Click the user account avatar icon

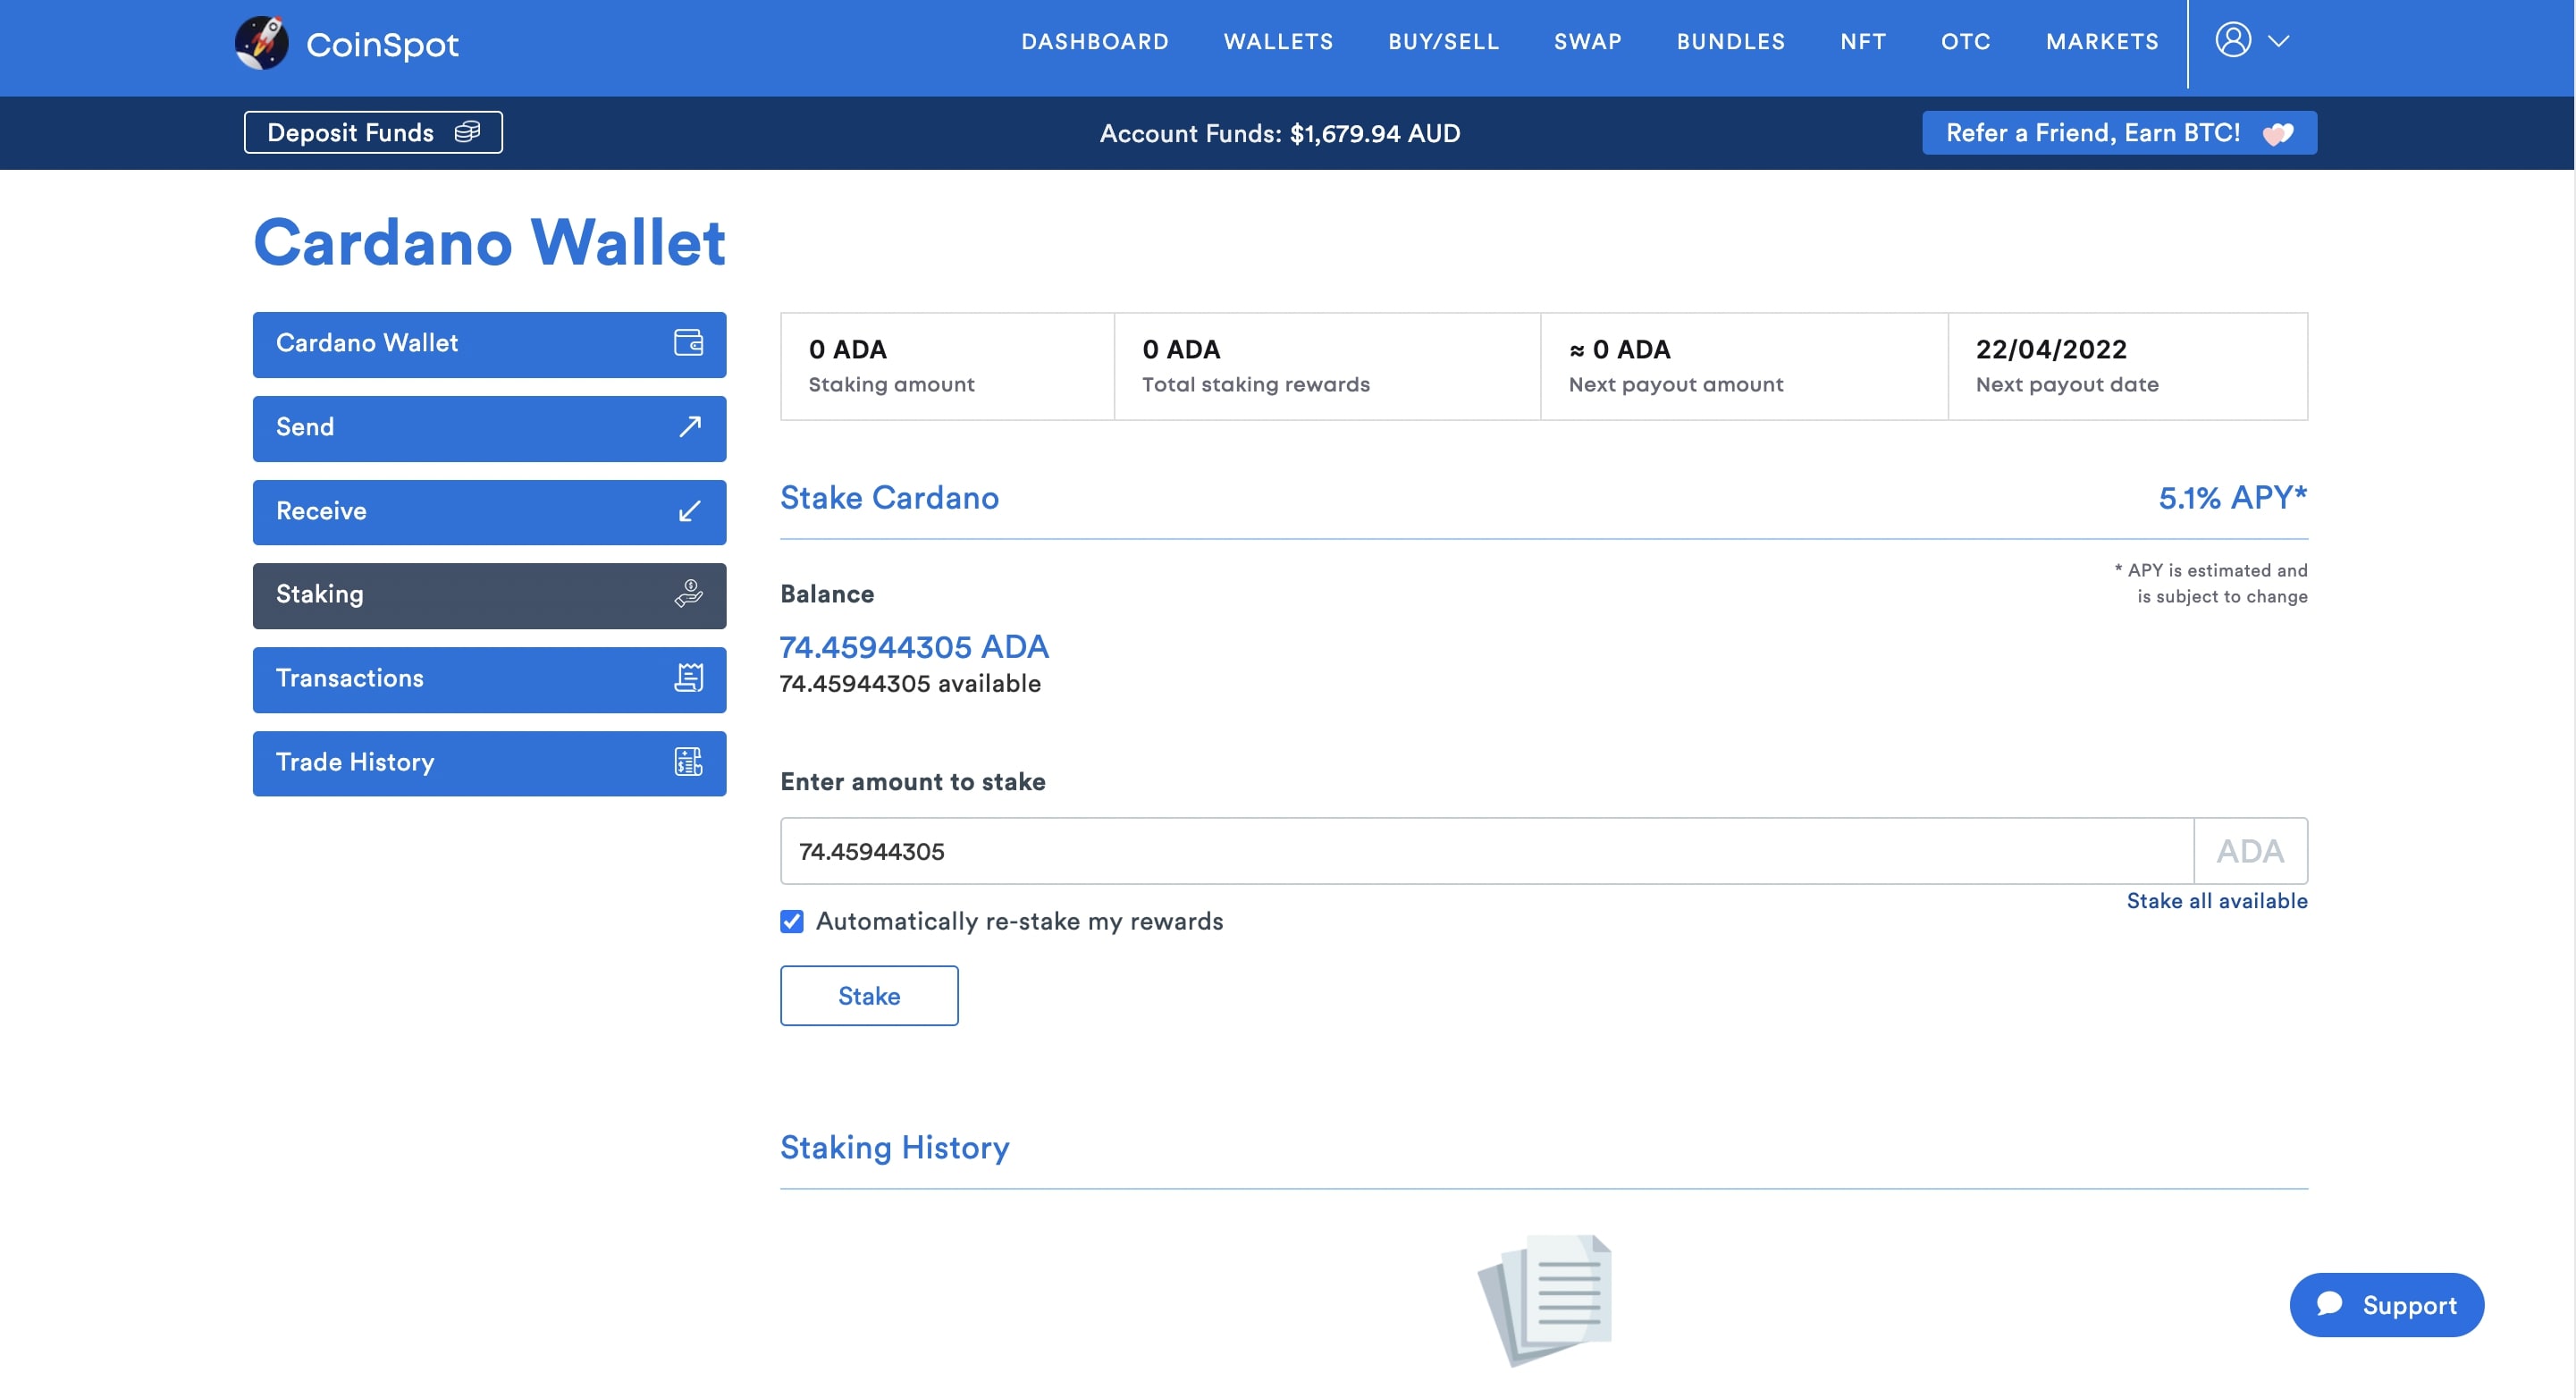2232,40
